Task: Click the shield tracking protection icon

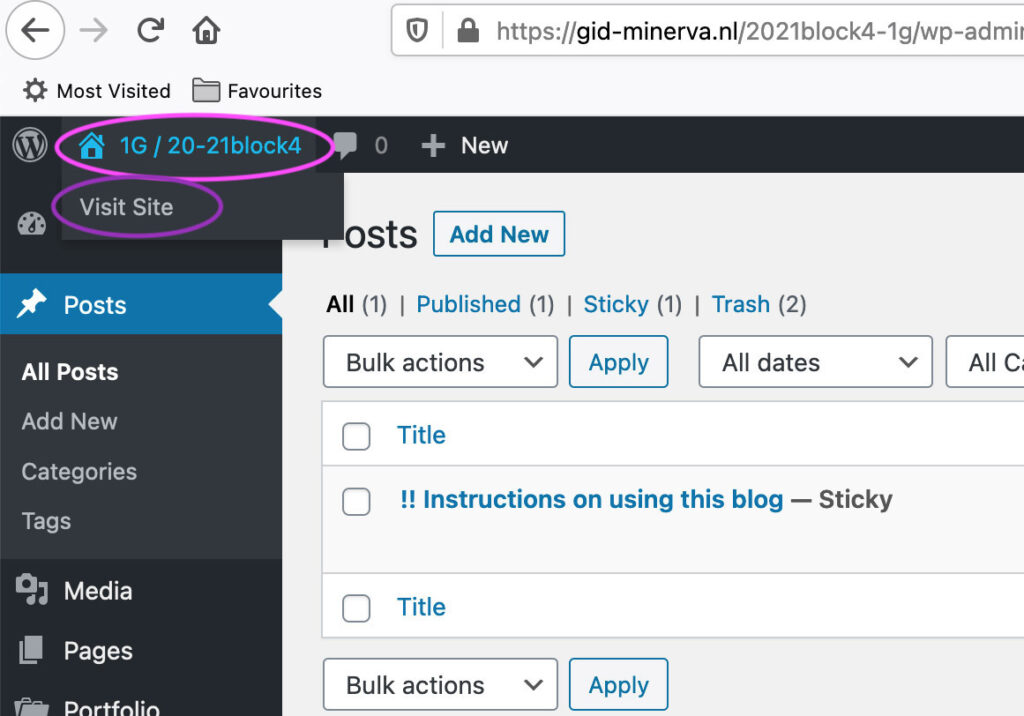Action: coord(417,31)
